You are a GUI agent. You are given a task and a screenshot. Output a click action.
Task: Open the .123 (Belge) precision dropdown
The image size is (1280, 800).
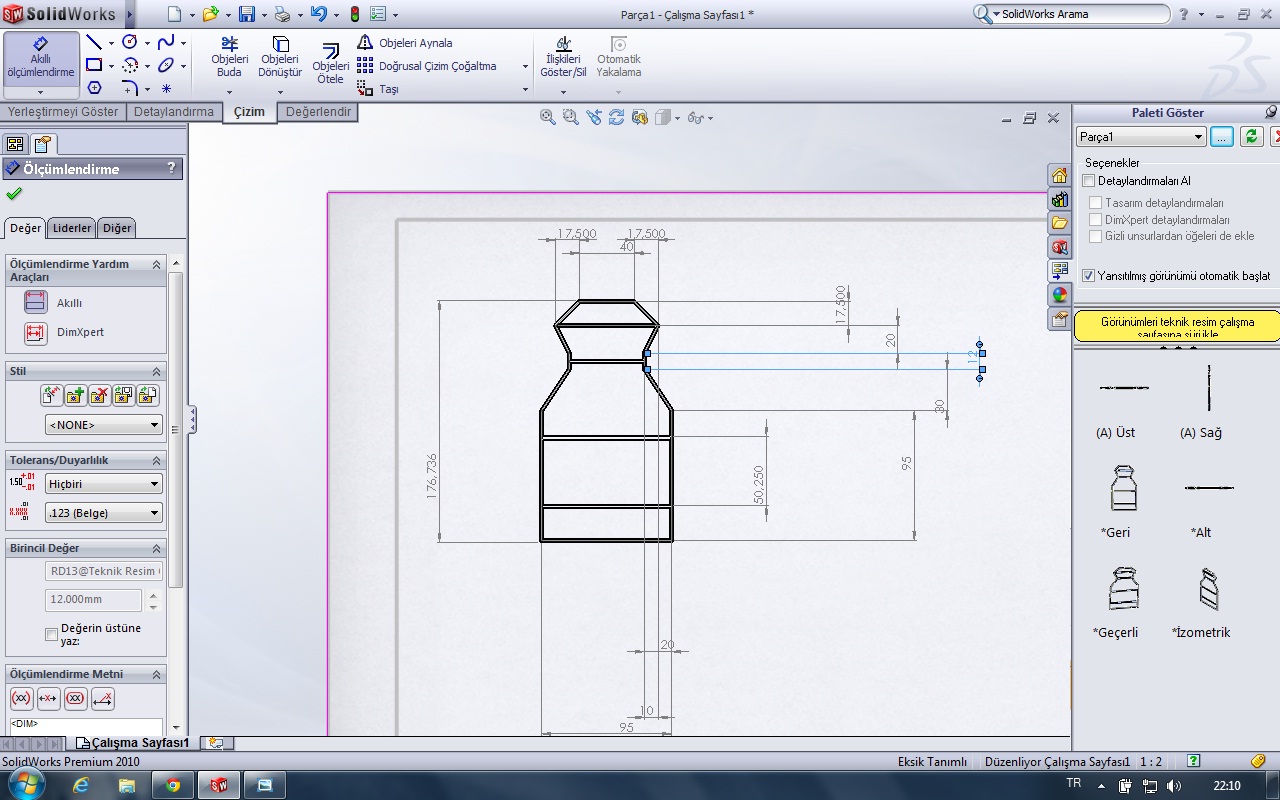pos(103,513)
